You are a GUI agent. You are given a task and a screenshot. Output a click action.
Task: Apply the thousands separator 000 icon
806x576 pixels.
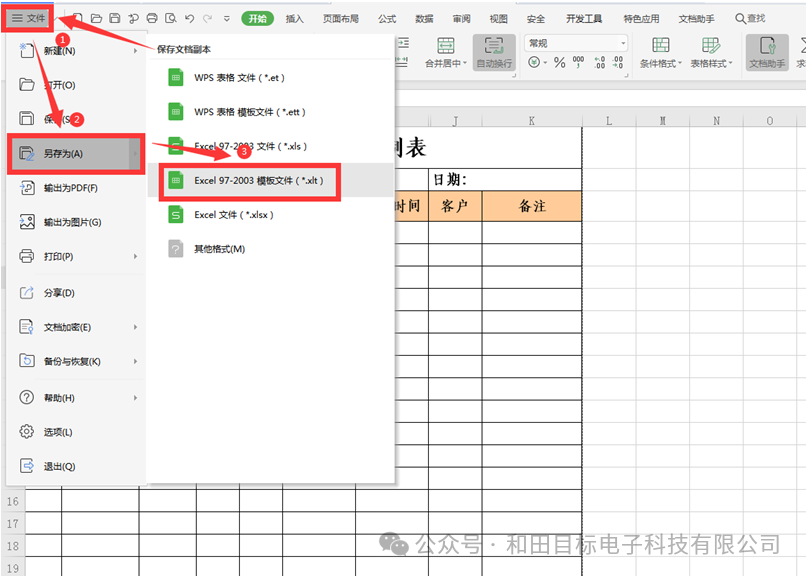point(578,62)
